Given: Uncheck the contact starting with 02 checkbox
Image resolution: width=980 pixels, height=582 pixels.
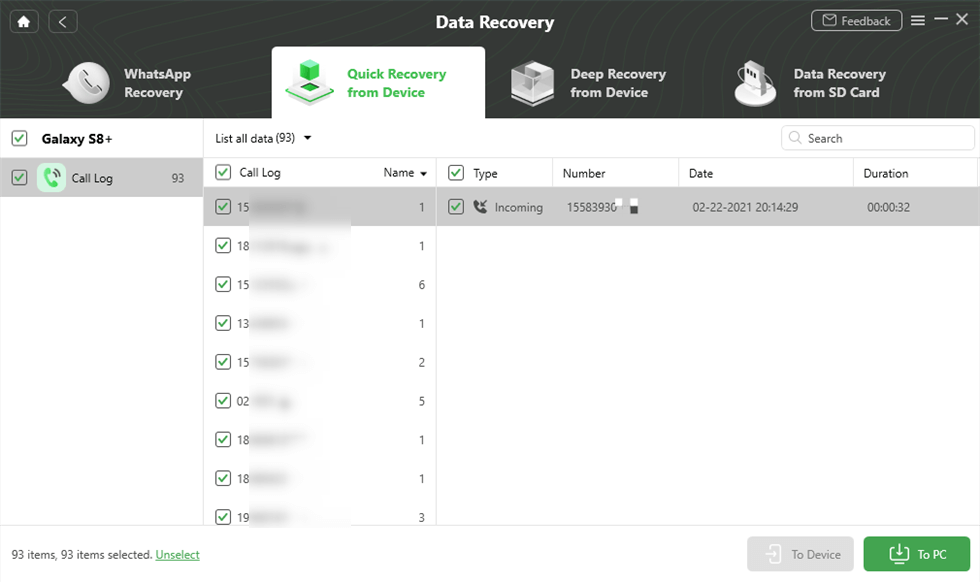Looking at the screenshot, I should tap(223, 401).
